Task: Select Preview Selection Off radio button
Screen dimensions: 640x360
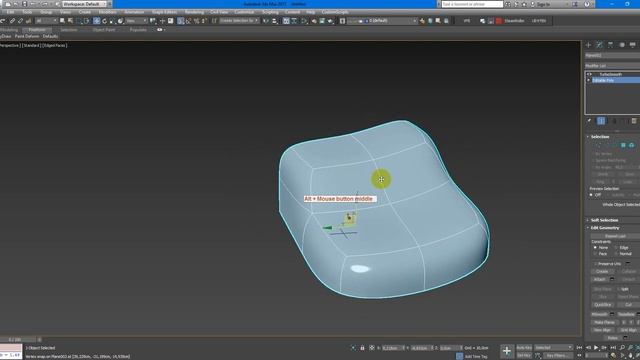Action: pyautogui.click(x=591, y=195)
